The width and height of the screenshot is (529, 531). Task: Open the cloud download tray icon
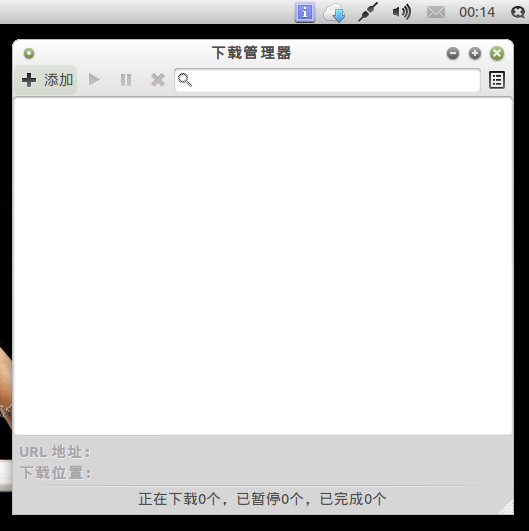335,13
